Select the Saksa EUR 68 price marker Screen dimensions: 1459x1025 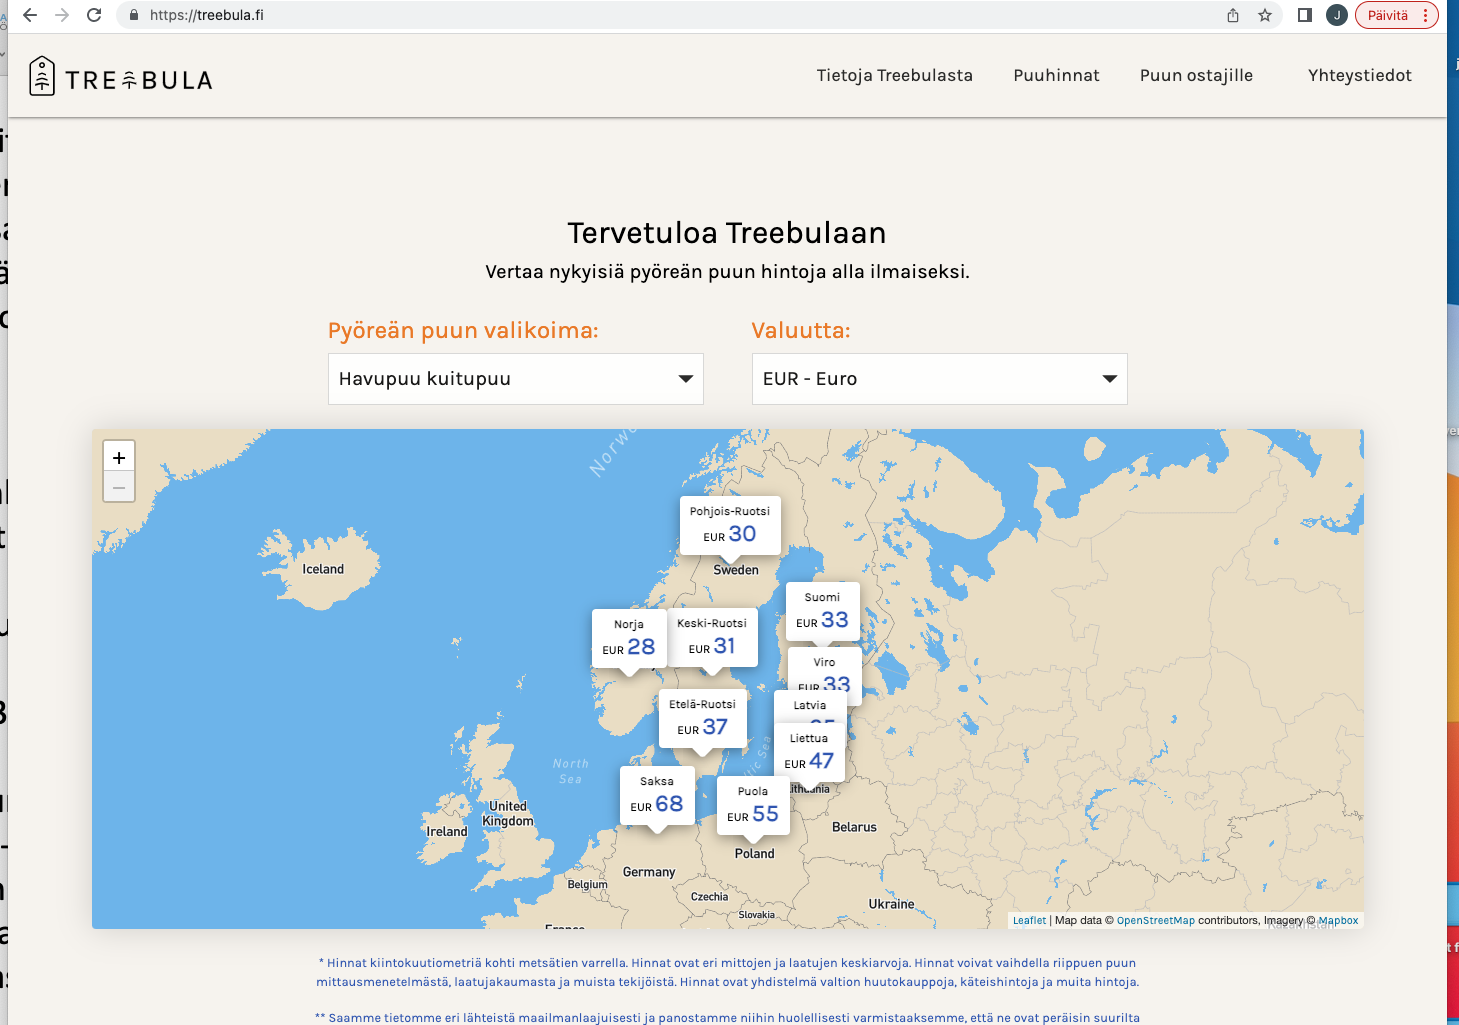[657, 796]
